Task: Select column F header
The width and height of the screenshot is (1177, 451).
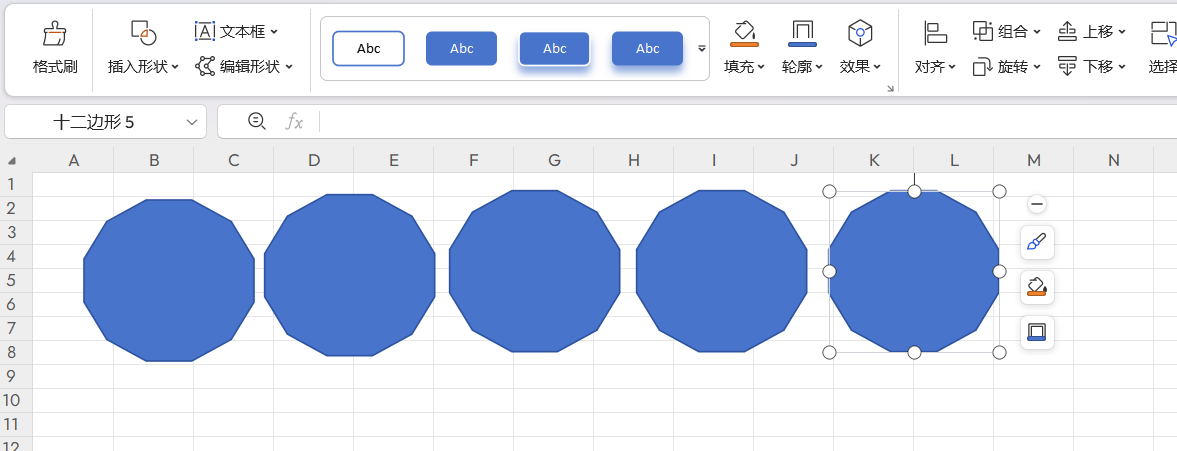Action: [474, 160]
